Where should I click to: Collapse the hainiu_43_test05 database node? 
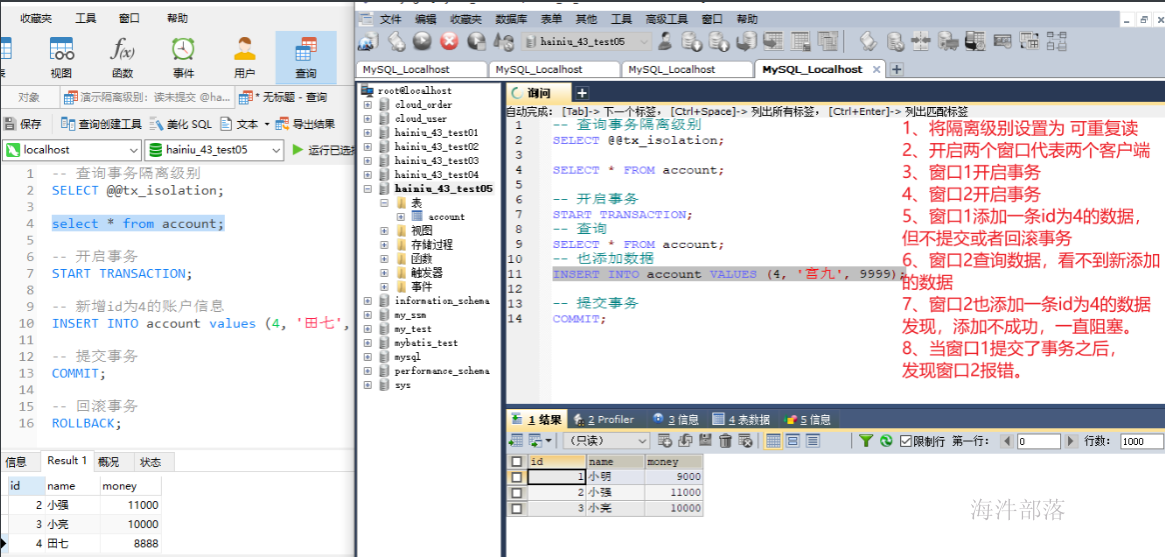pyautogui.click(x=368, y=189)
